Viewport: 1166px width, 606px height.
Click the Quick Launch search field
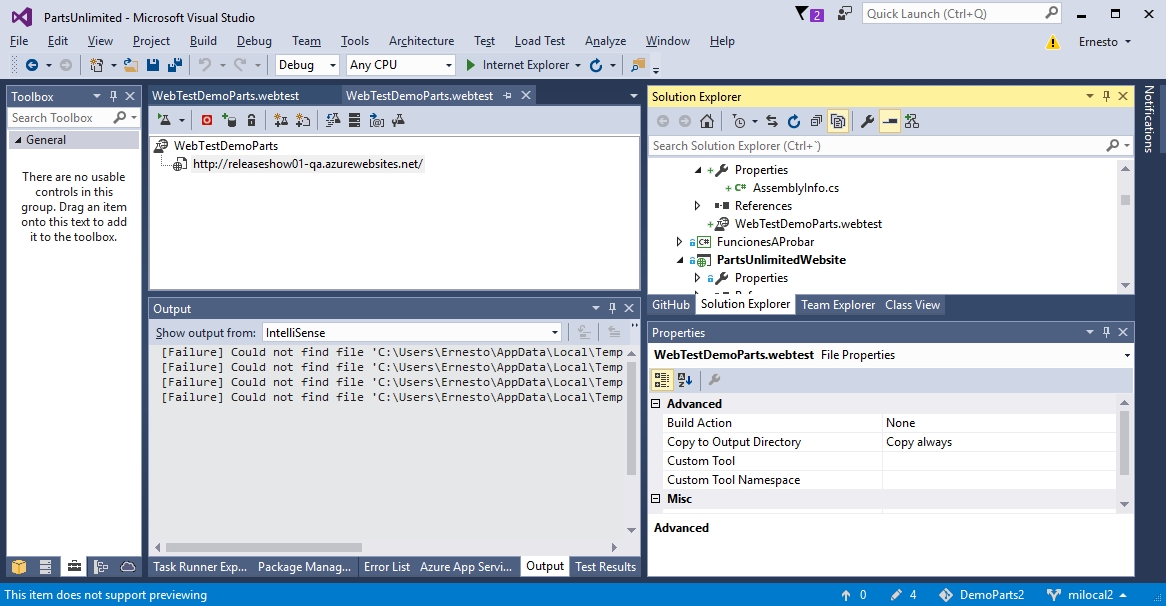(x=962, y=13)
